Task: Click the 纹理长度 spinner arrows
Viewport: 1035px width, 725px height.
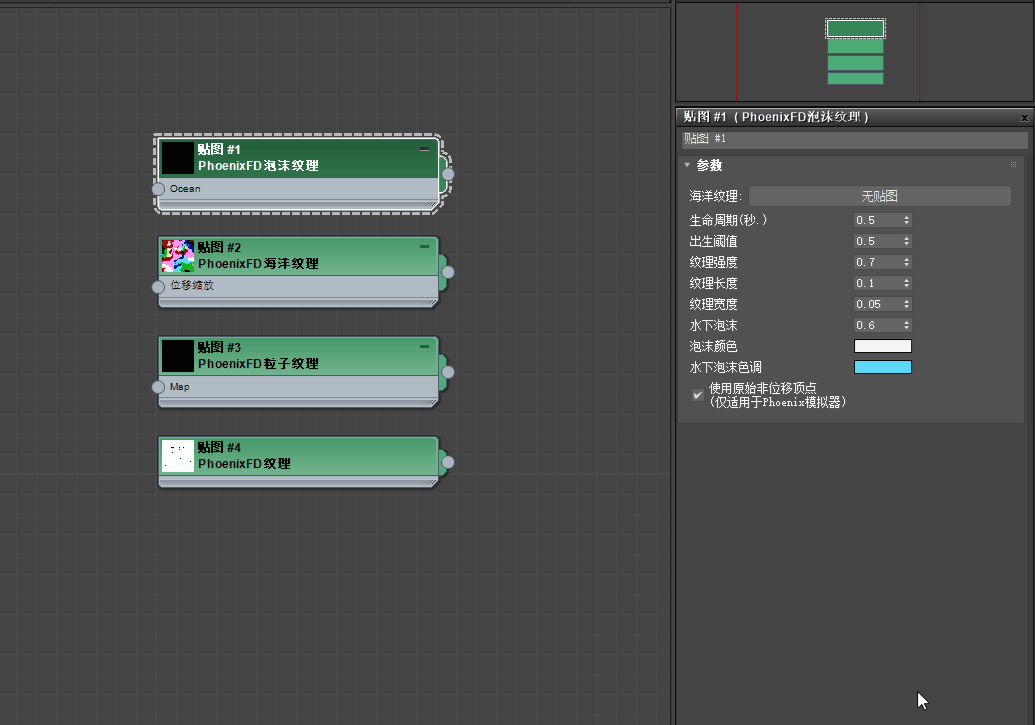Action: 907,283
